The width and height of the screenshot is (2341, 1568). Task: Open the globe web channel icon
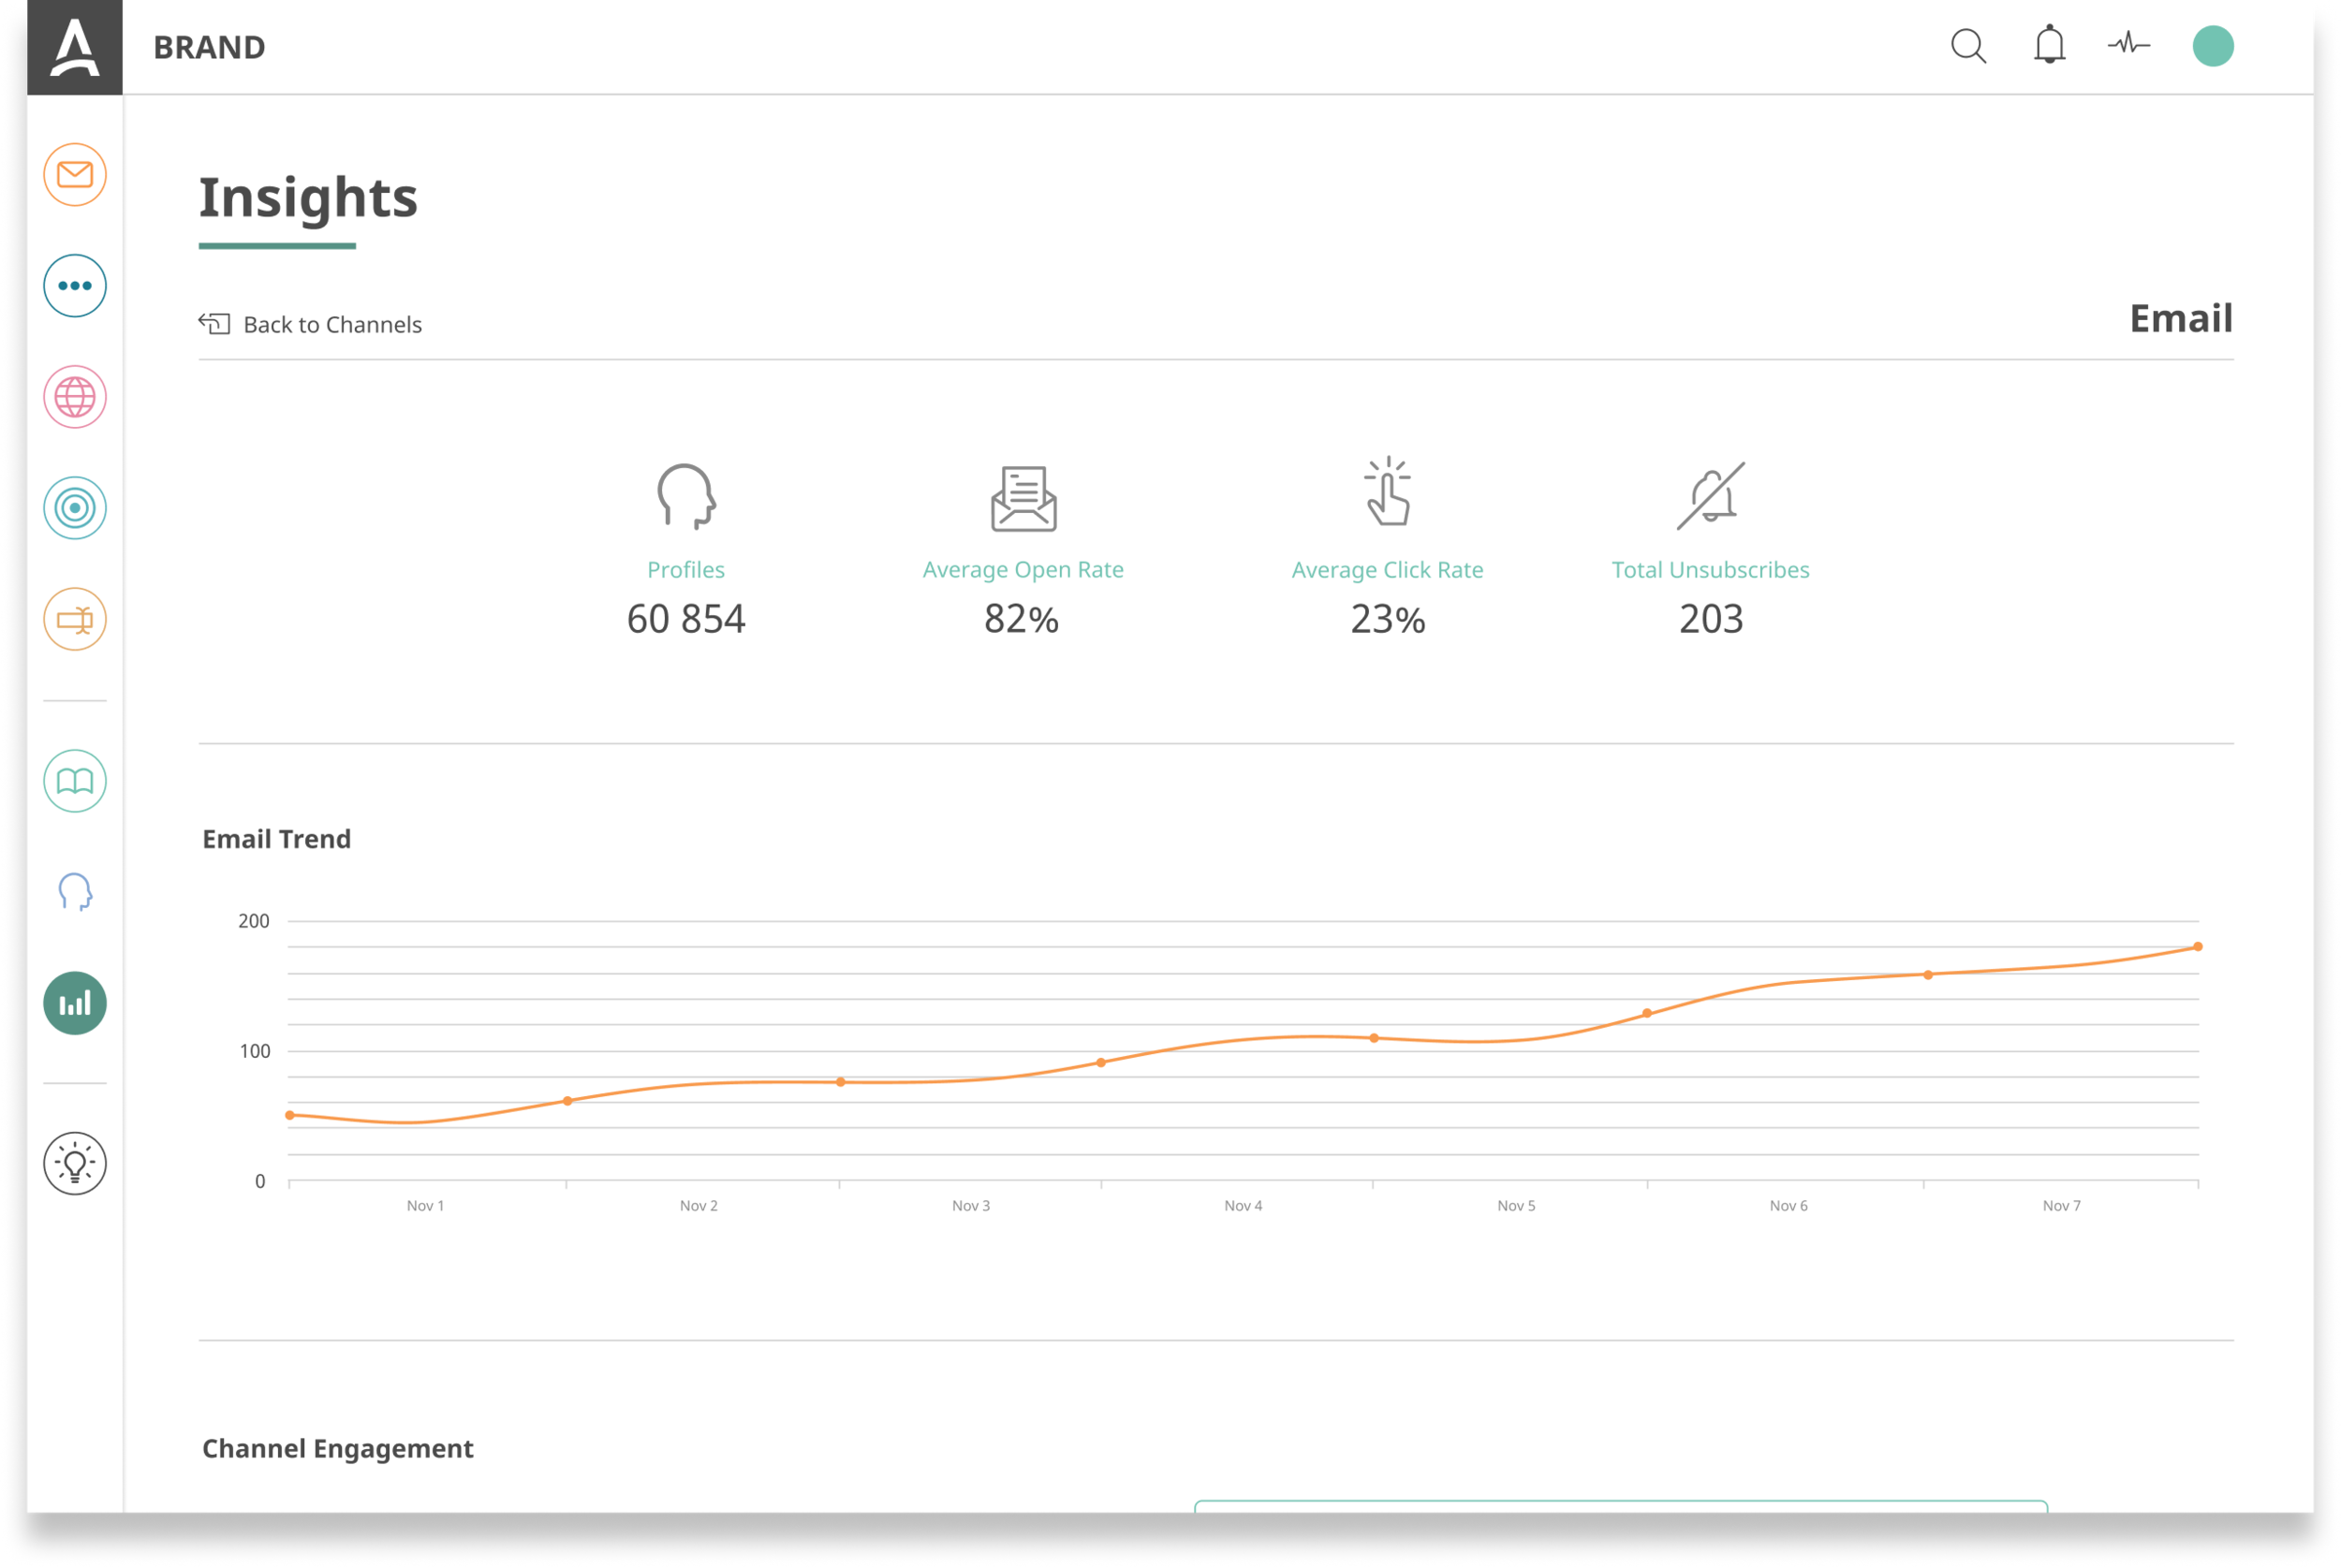click(75, 397)
